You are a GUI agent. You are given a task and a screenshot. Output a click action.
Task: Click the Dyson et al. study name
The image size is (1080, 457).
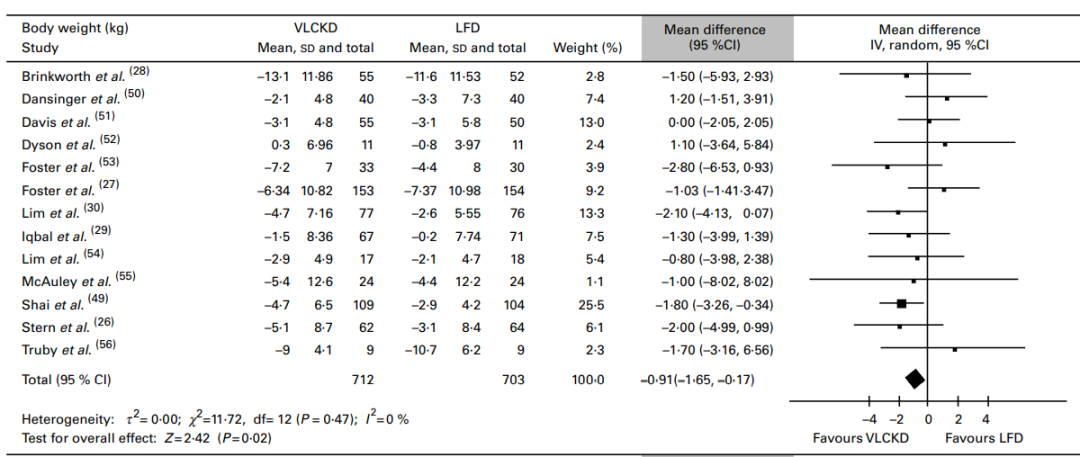pyautogui.click(x=54, y=144)
